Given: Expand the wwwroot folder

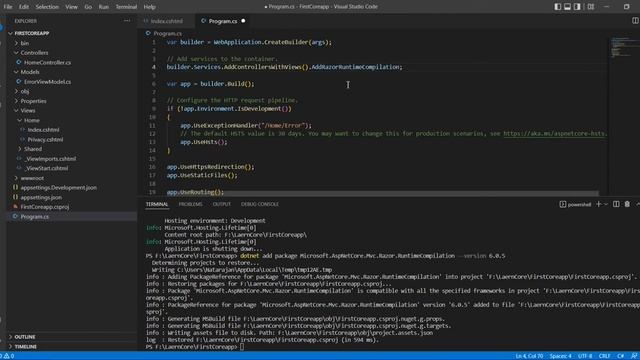Looking at the screenshot, I should [16, 178].
